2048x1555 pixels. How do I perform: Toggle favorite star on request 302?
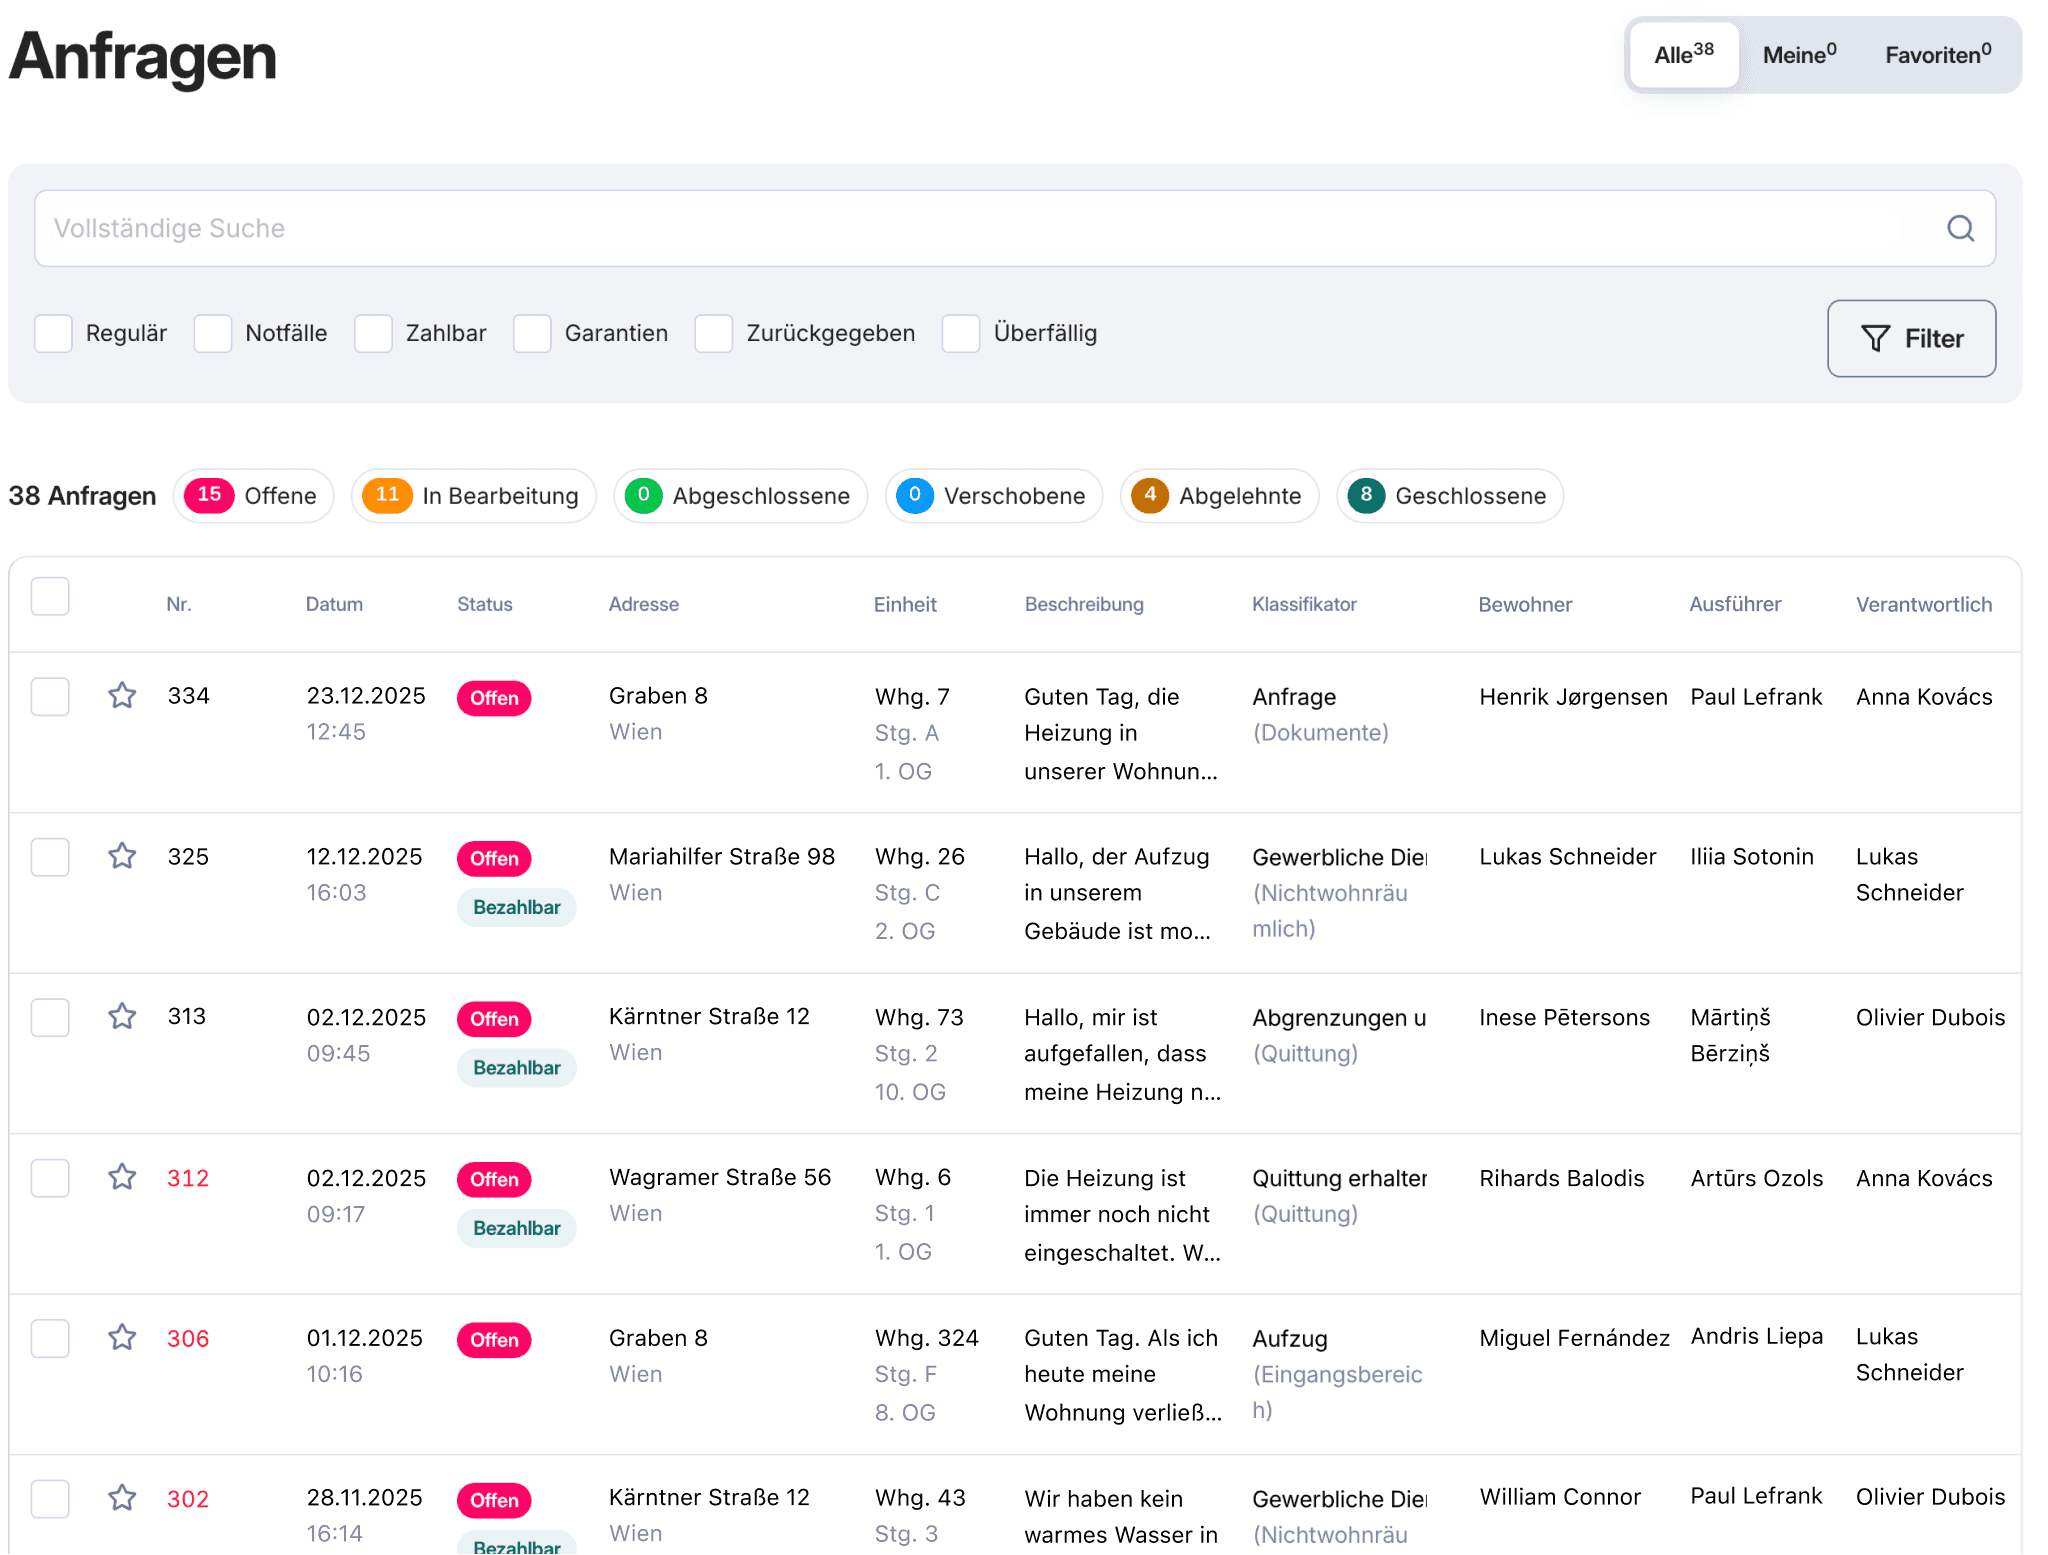click(122, 1497)
